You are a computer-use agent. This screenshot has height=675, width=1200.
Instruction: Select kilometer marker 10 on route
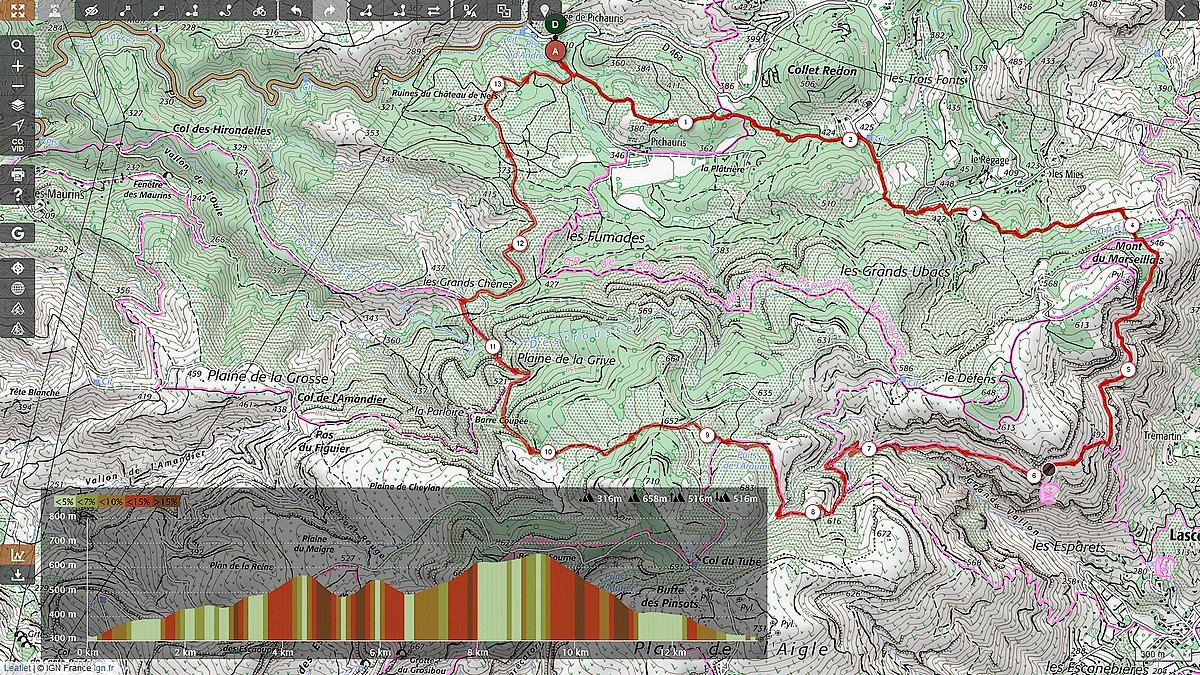coord(547,452)
